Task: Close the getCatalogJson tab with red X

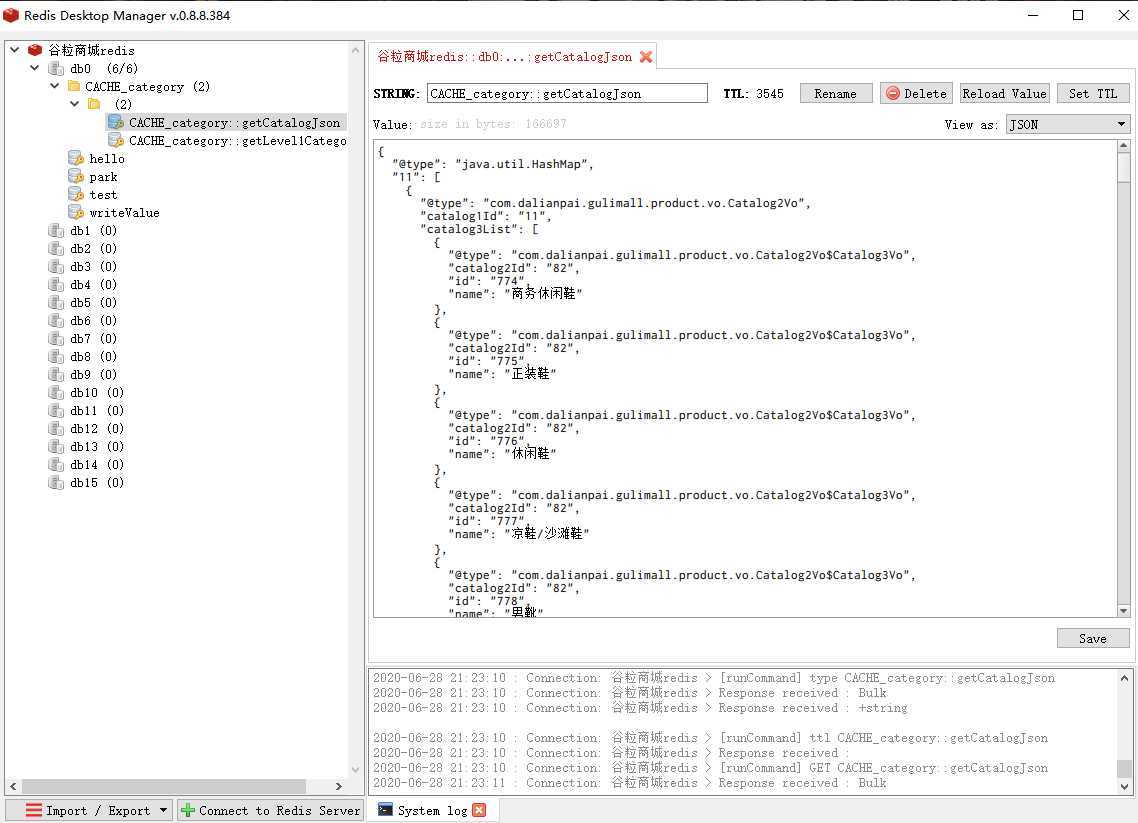Action: click(x=645, y=57)
